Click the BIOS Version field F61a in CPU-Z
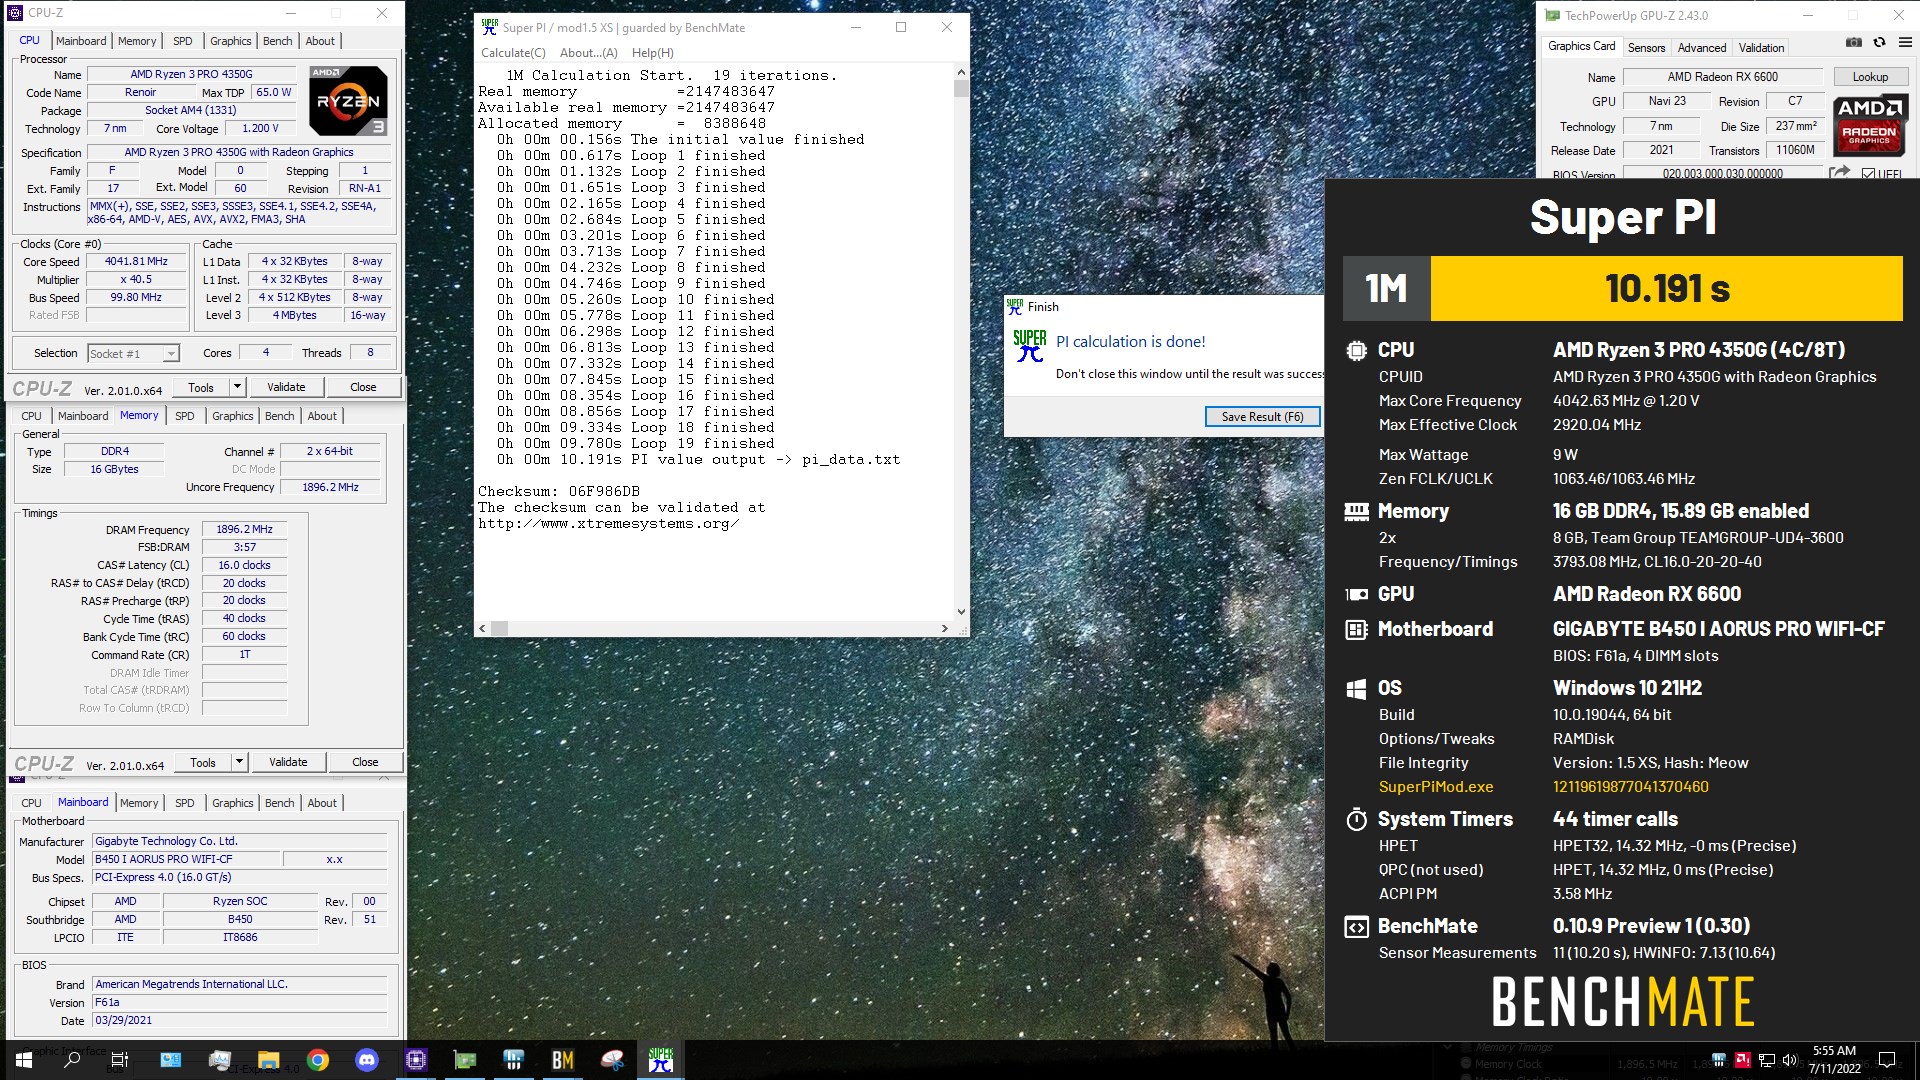The height and width of the screenshot is (1080, 1920). (239, 1003)
